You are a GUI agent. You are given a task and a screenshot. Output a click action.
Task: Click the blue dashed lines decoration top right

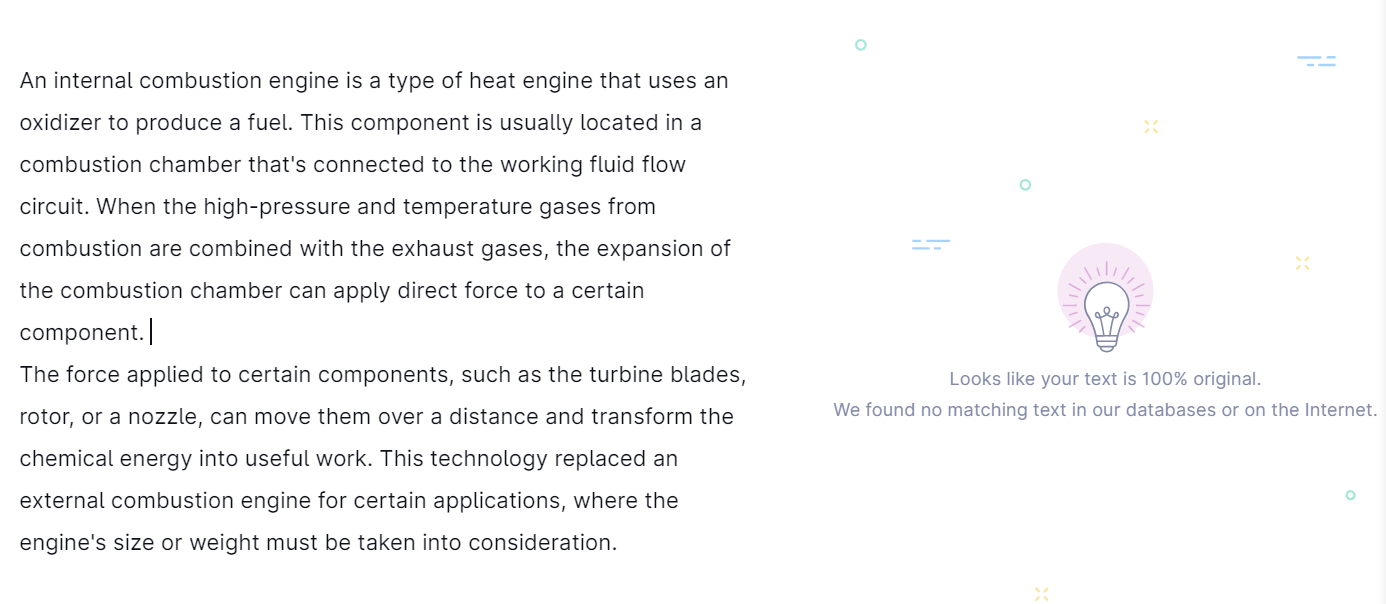(x=1316, y=61)
